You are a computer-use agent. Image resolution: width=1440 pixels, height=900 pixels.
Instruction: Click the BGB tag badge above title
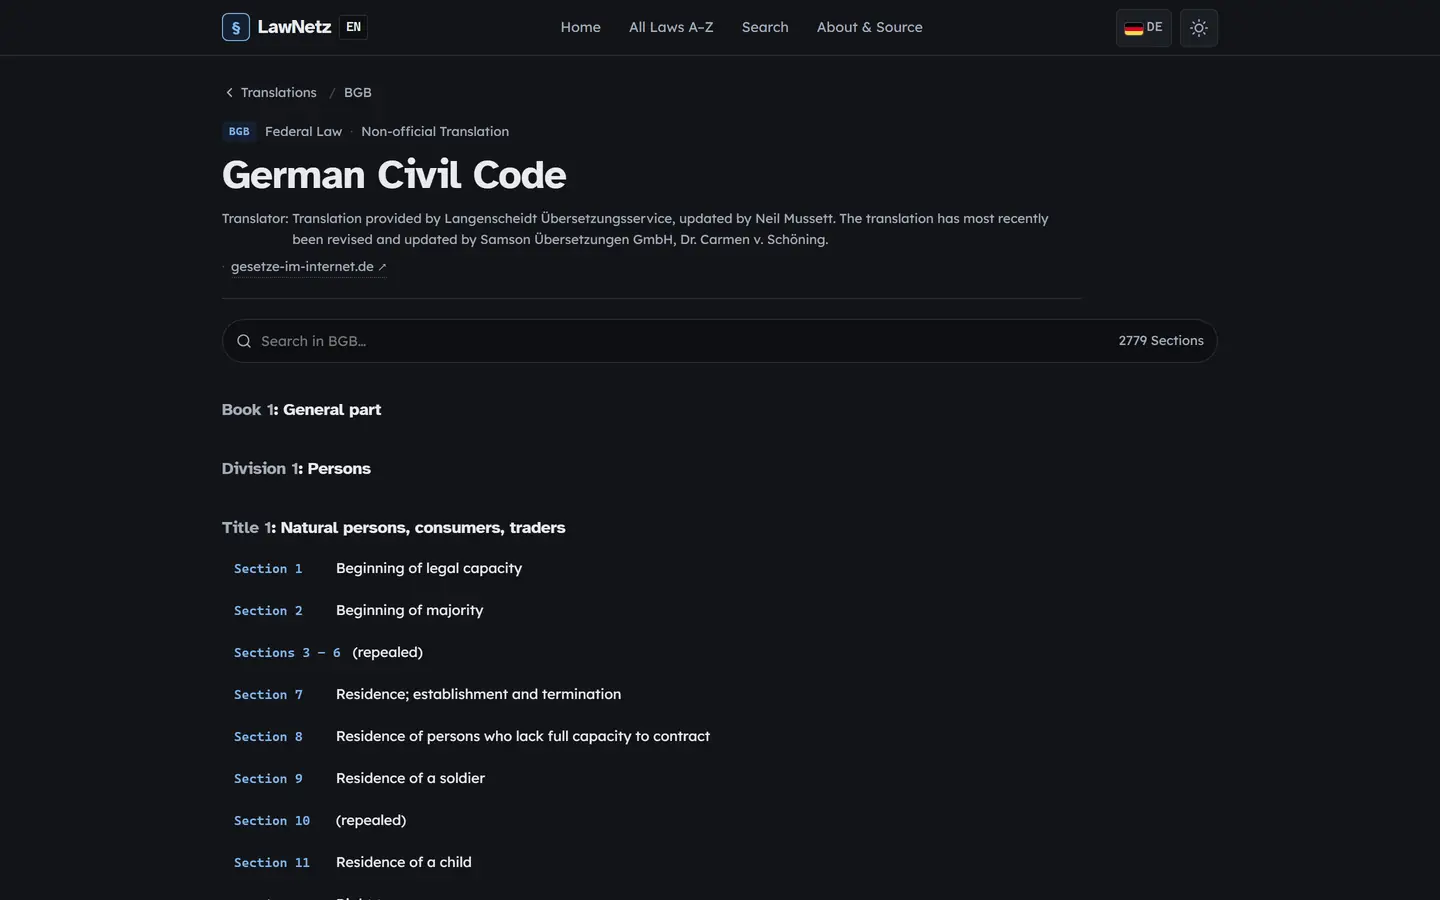click(x=239, y=132)
